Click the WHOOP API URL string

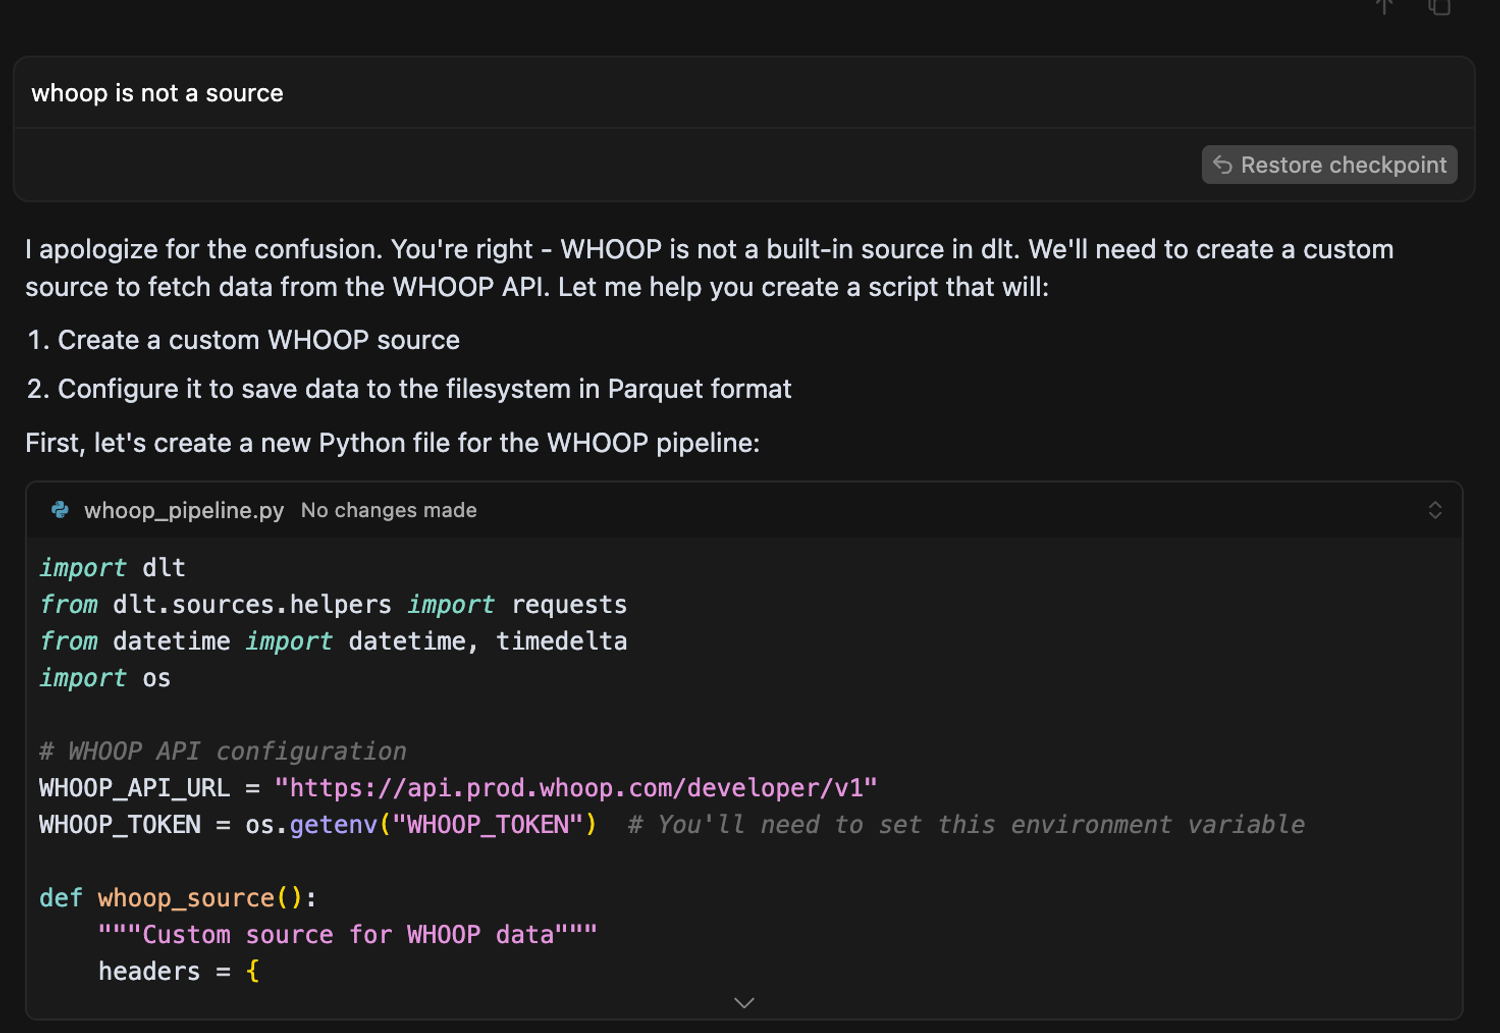point(576,788)
